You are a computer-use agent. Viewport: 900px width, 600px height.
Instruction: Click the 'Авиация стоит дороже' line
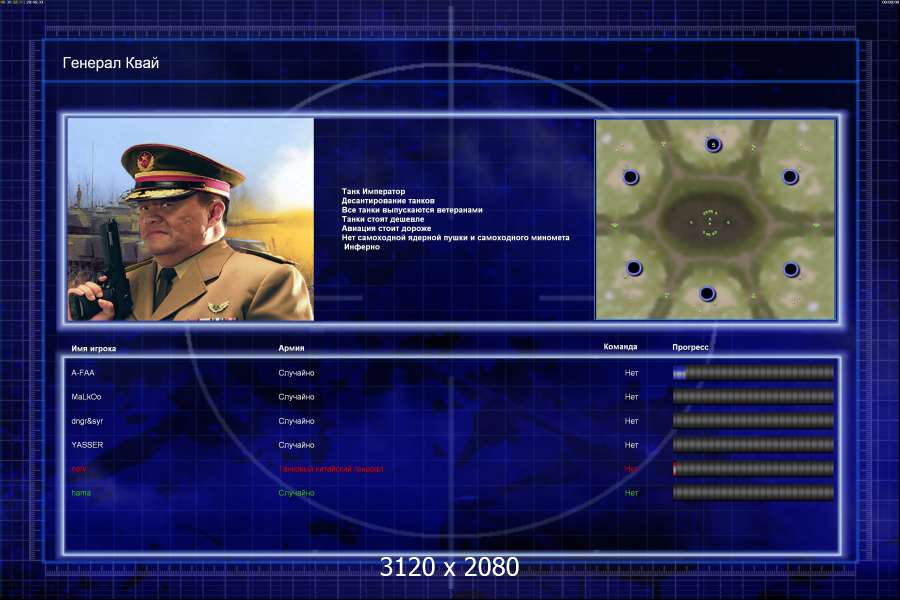point(386,228)
